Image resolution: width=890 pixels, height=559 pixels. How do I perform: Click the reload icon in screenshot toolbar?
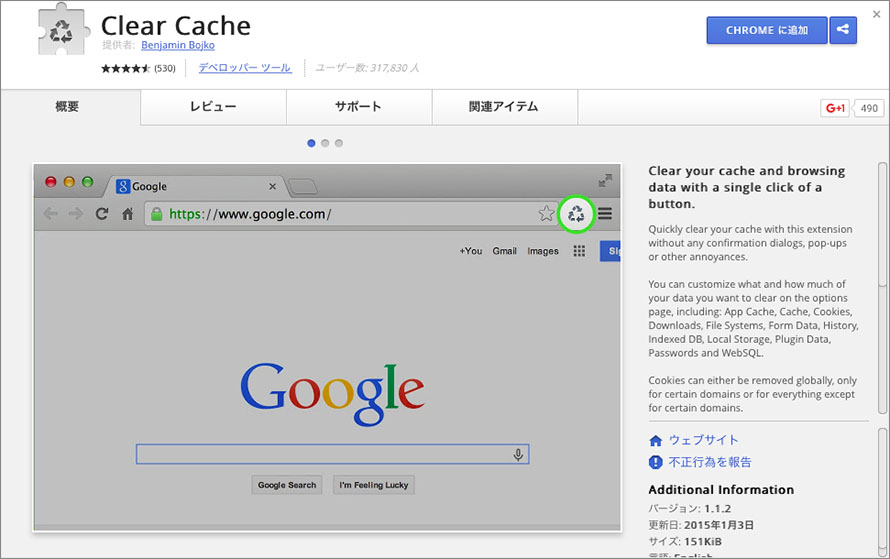coord(102,214)
